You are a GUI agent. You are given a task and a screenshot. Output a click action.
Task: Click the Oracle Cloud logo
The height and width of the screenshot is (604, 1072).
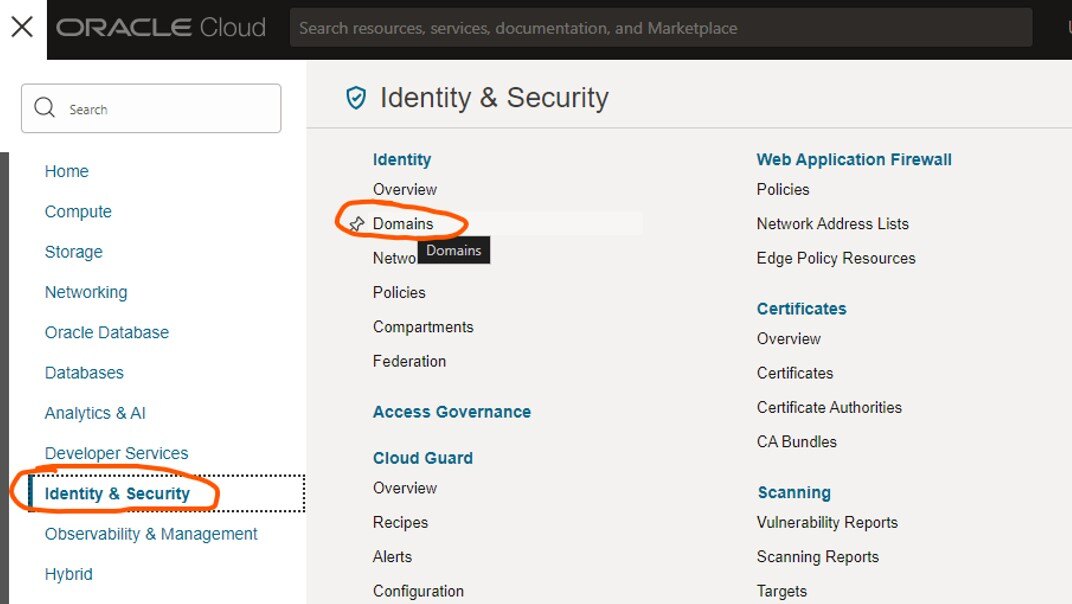161,28
